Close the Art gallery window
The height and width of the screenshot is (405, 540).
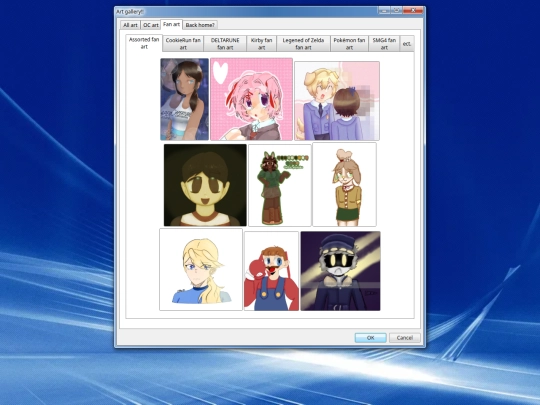coord(413,10)
